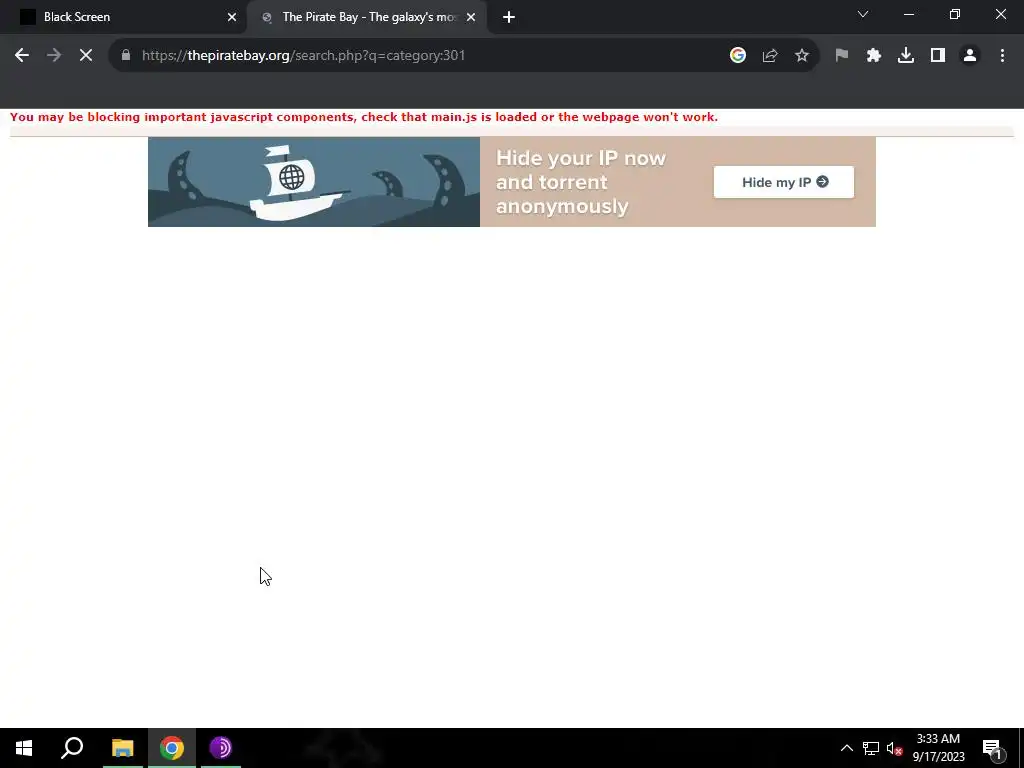Open Windows taskbar search
The image size is (1024, 768).
click(72, 748)
